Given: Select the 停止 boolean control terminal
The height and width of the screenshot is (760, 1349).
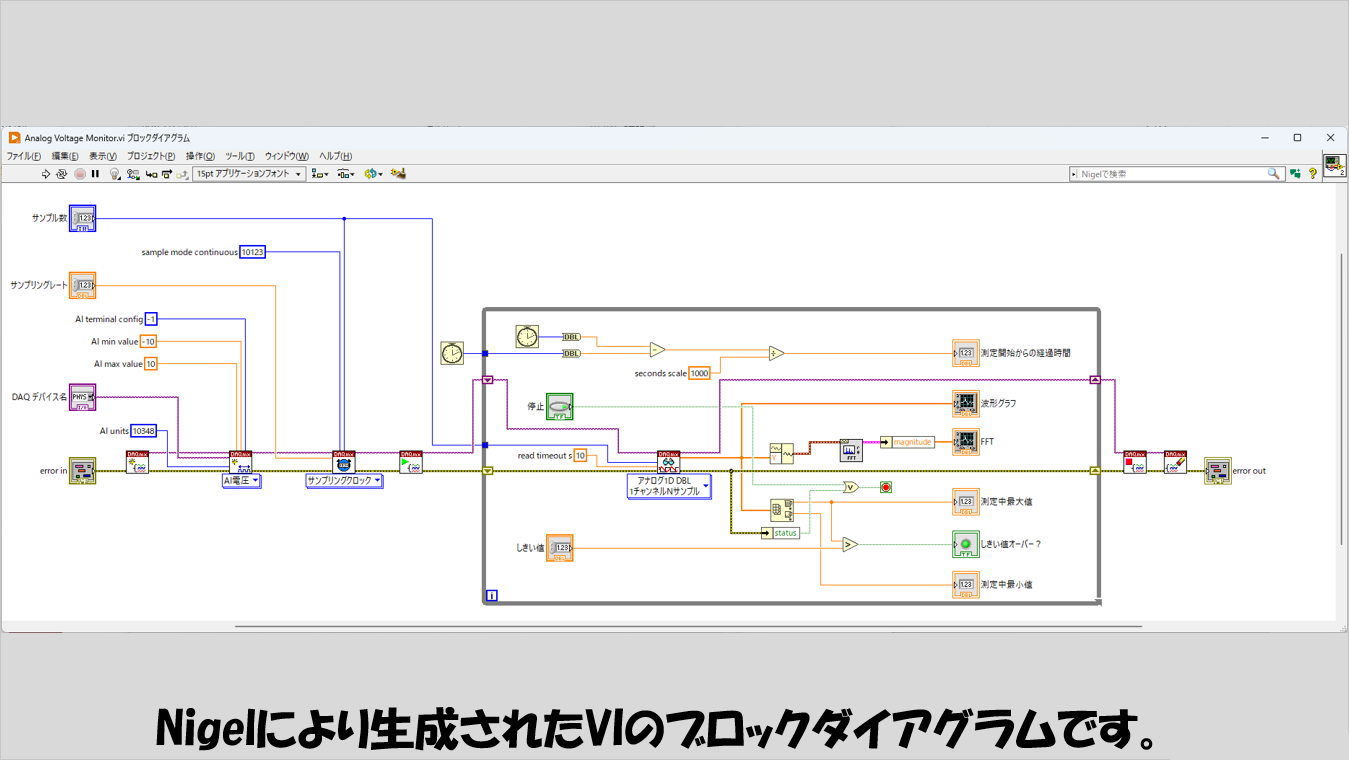Looking at the screenshot, I should pos(560,406).
